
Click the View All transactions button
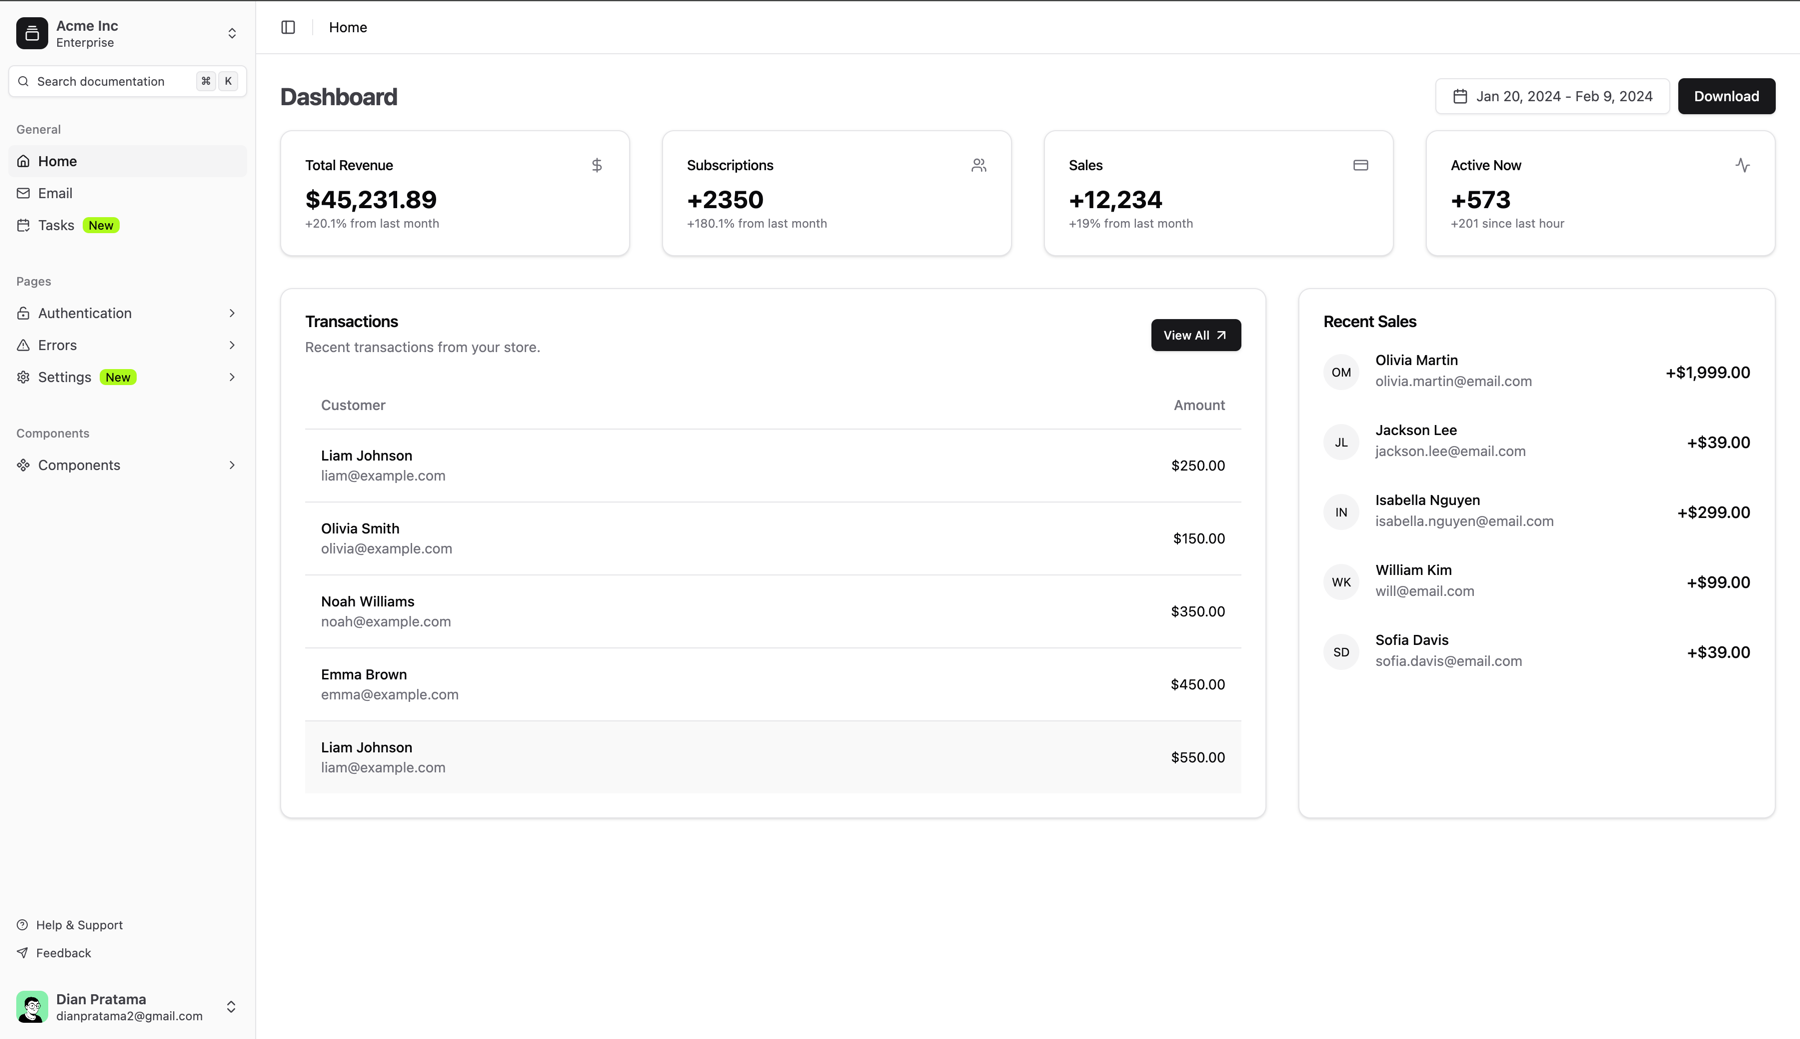pyautogui.click(x=1195, y=335)
